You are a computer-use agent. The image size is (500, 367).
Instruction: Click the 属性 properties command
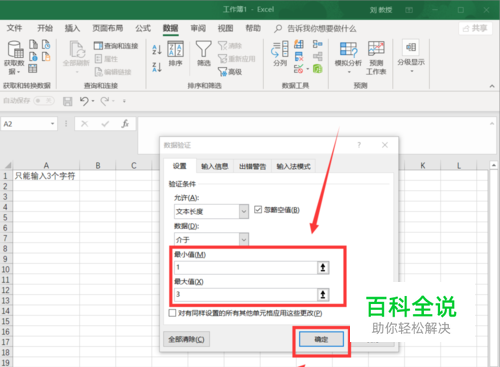(106, 59)
